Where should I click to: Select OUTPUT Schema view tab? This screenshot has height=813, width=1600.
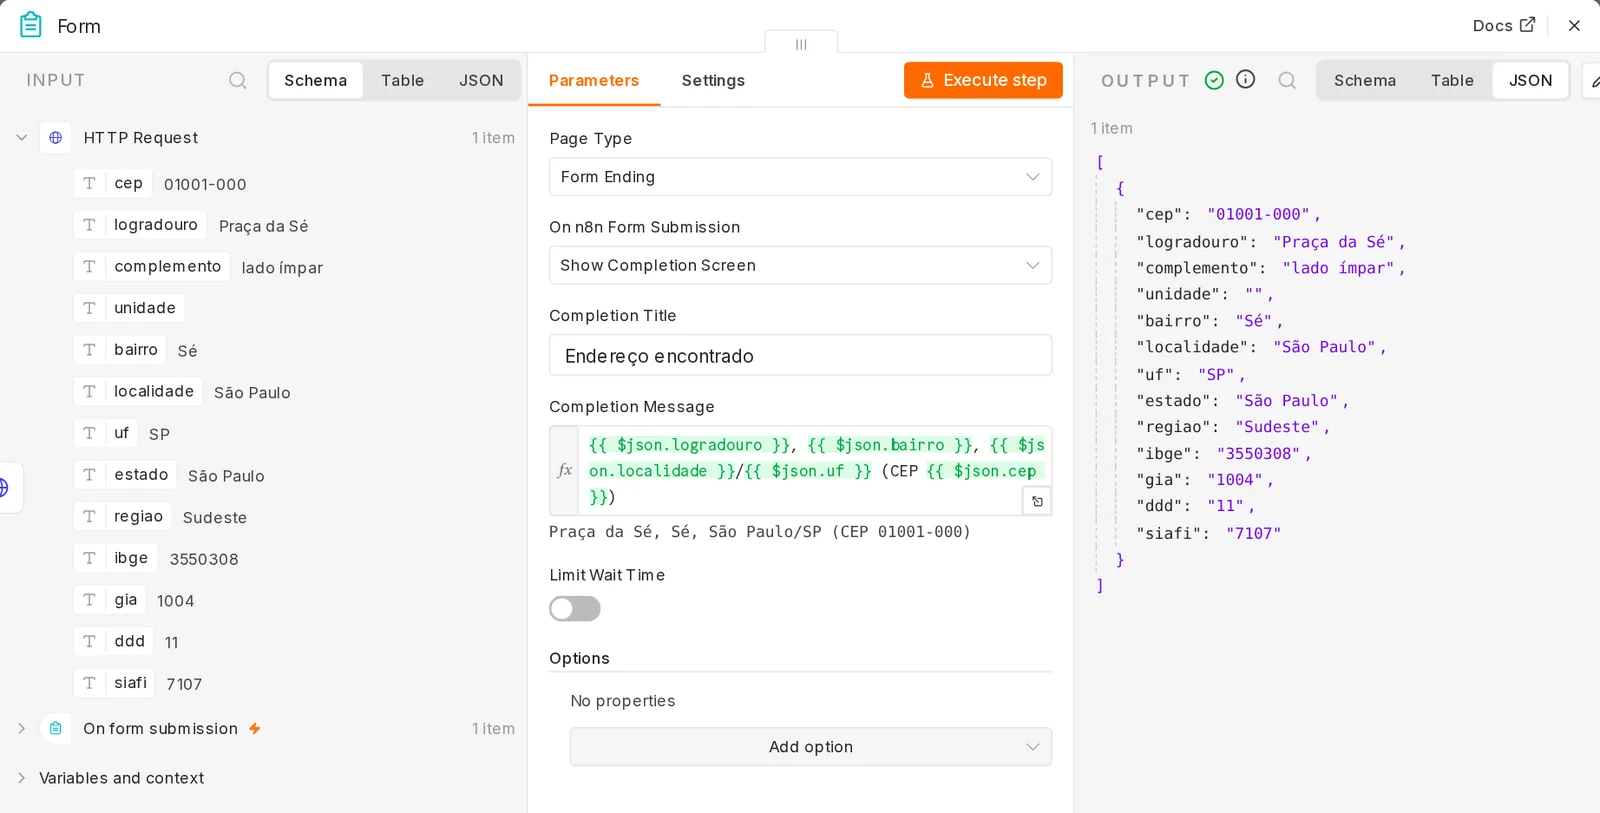(1365, 80)
